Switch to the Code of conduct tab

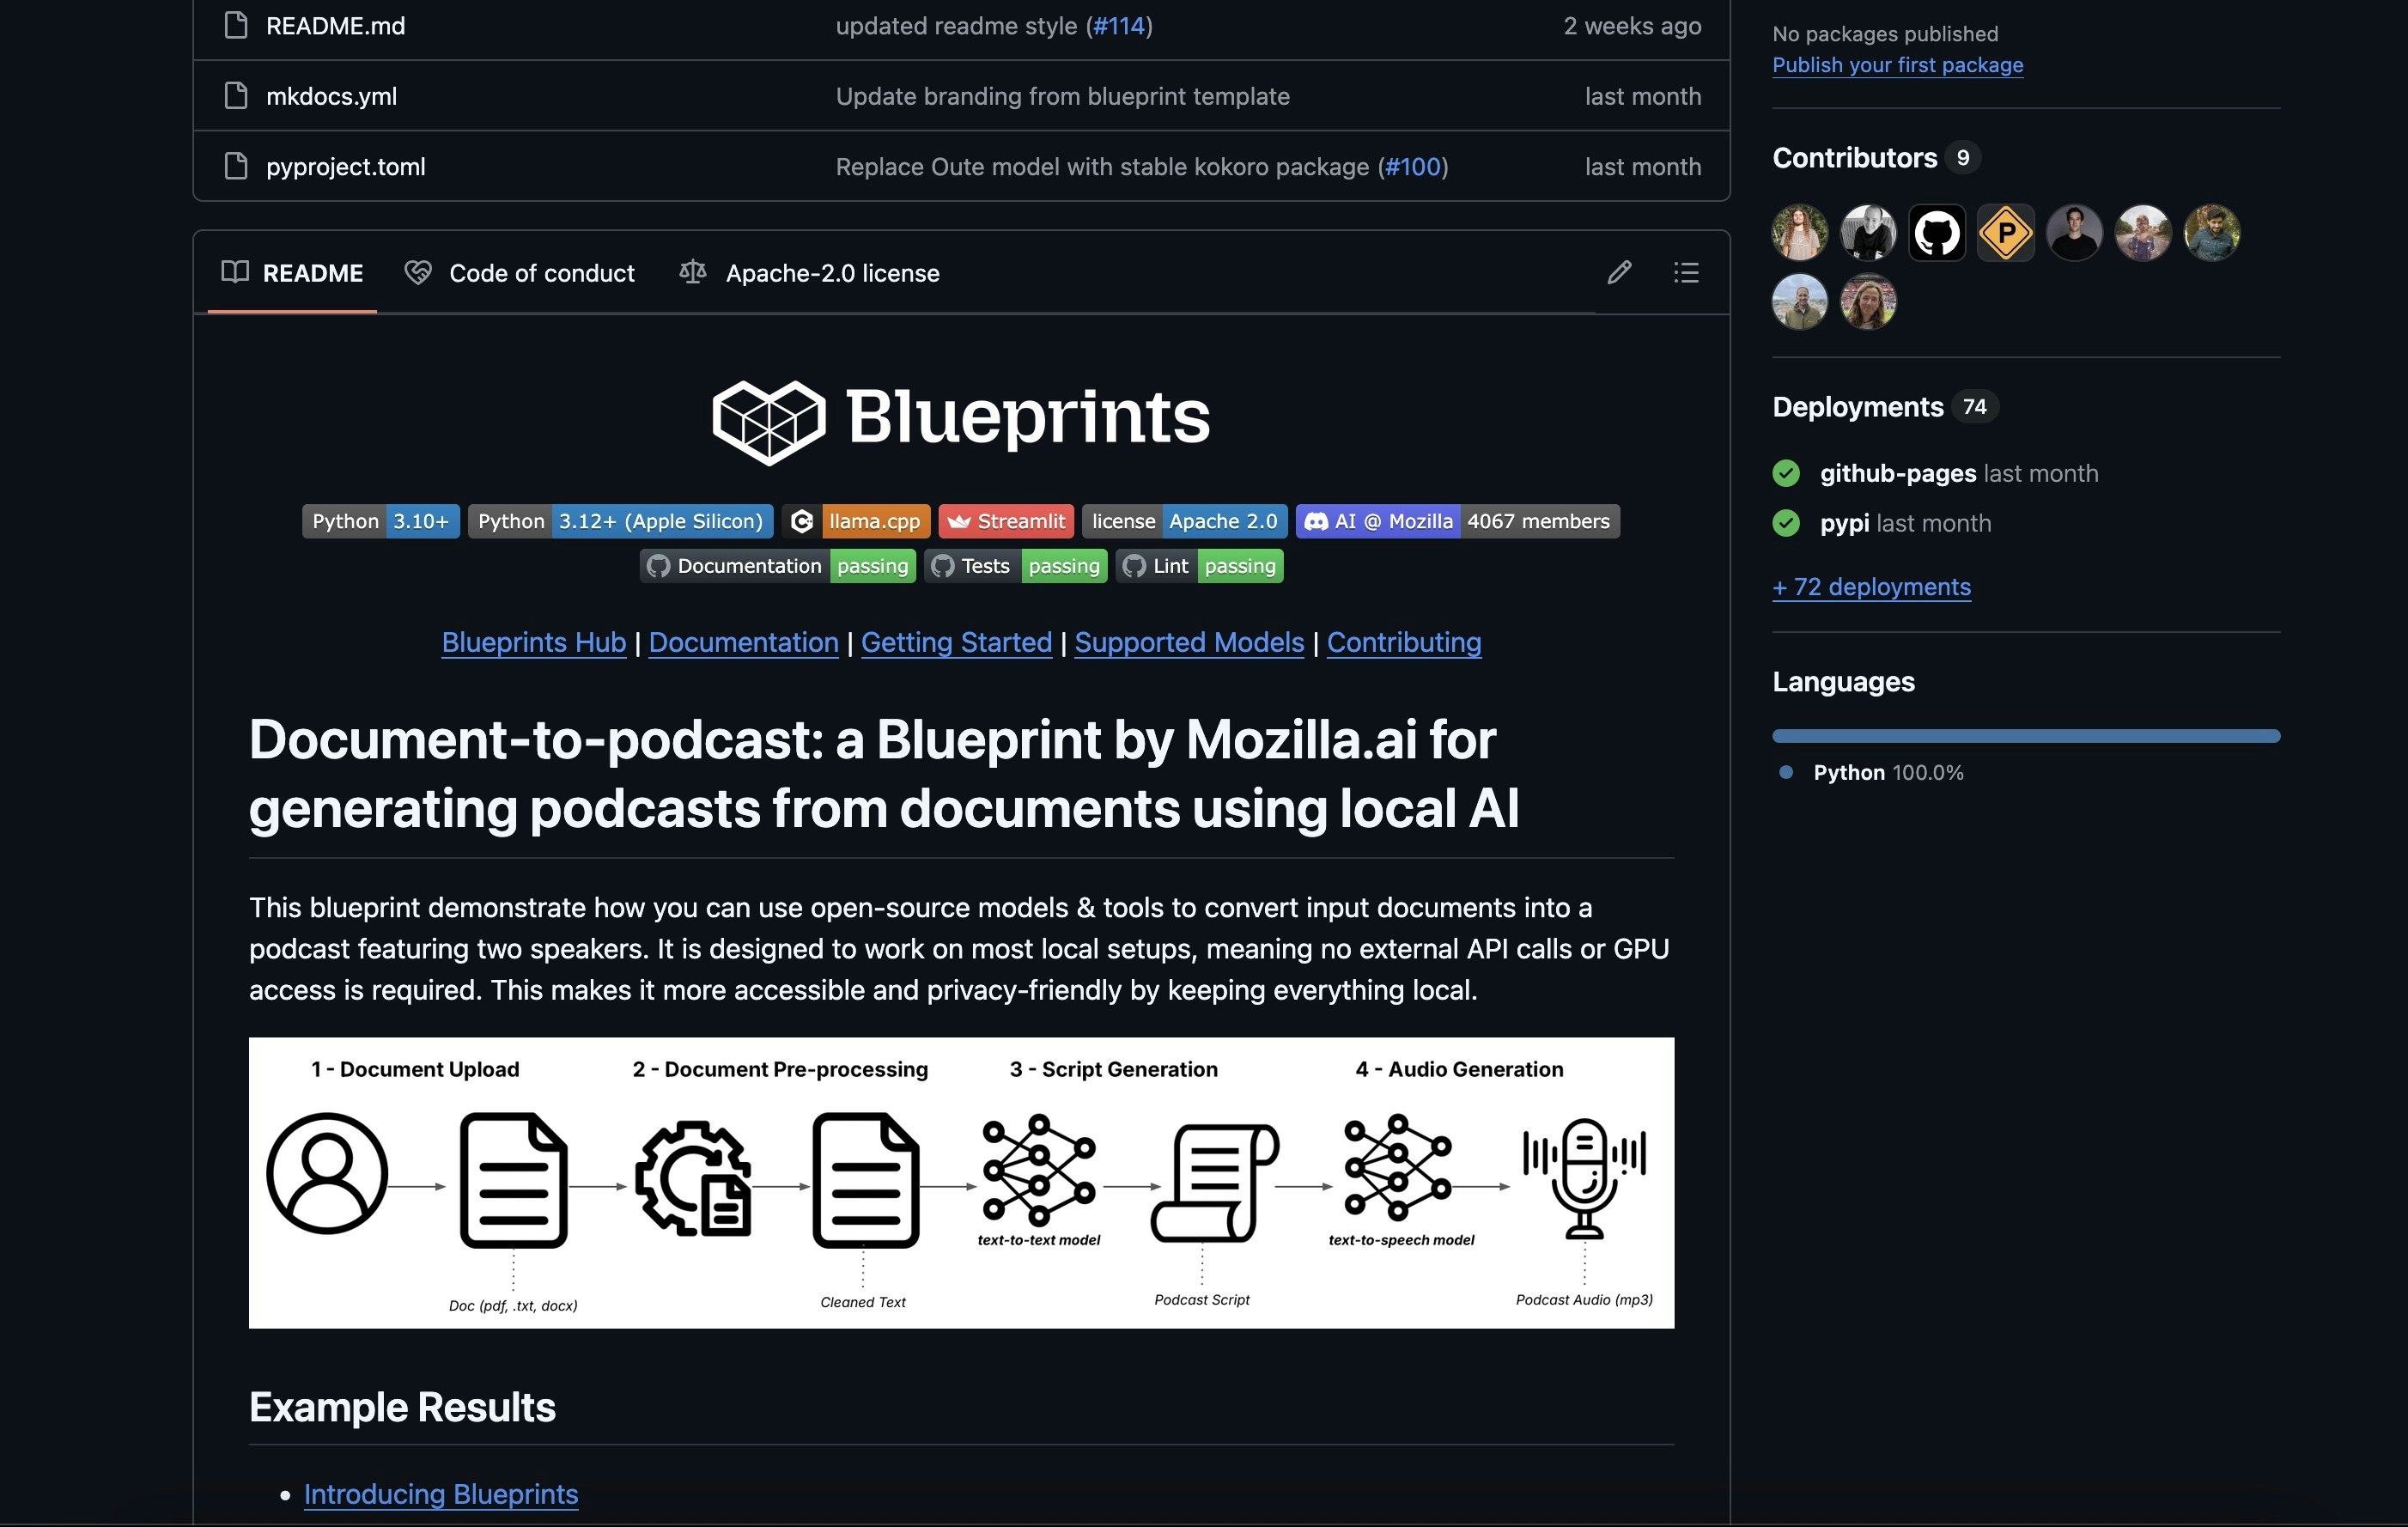point(519,273)
